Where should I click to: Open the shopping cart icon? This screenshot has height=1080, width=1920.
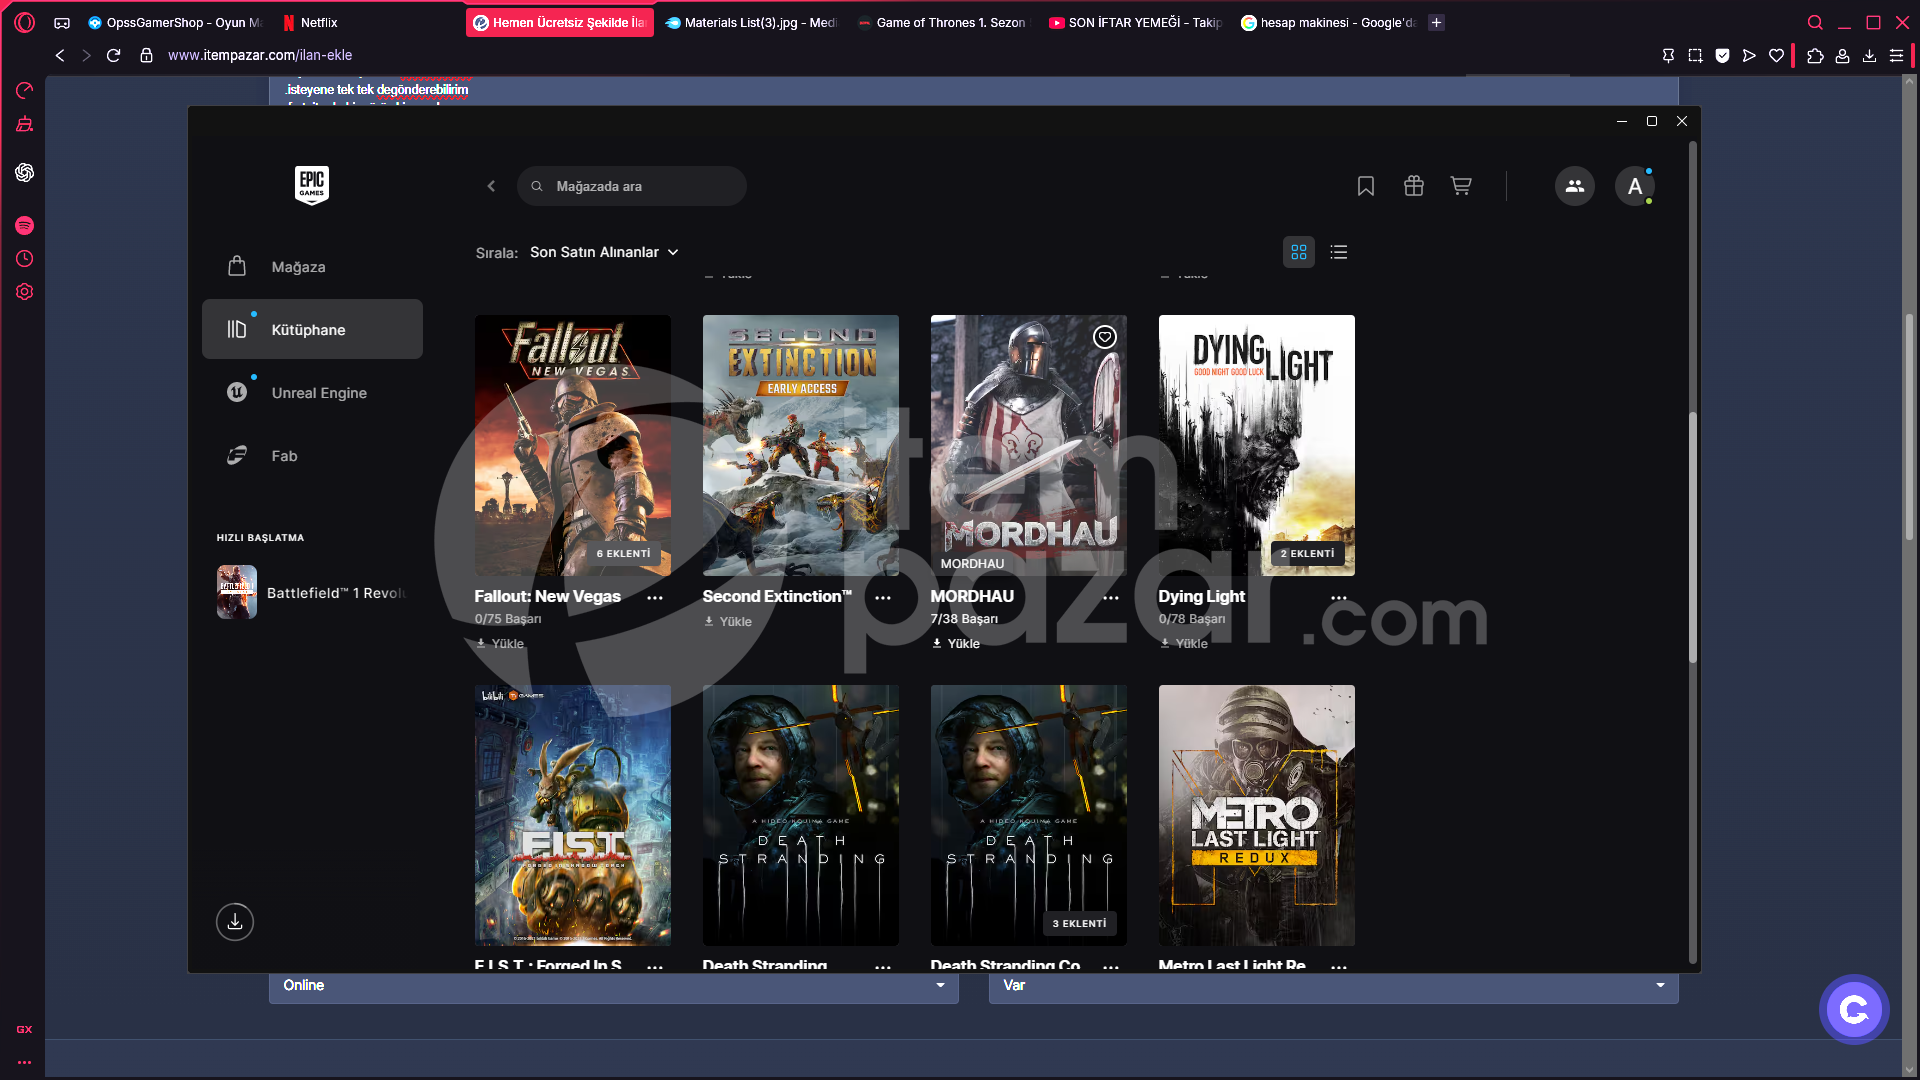(1461, 186)
